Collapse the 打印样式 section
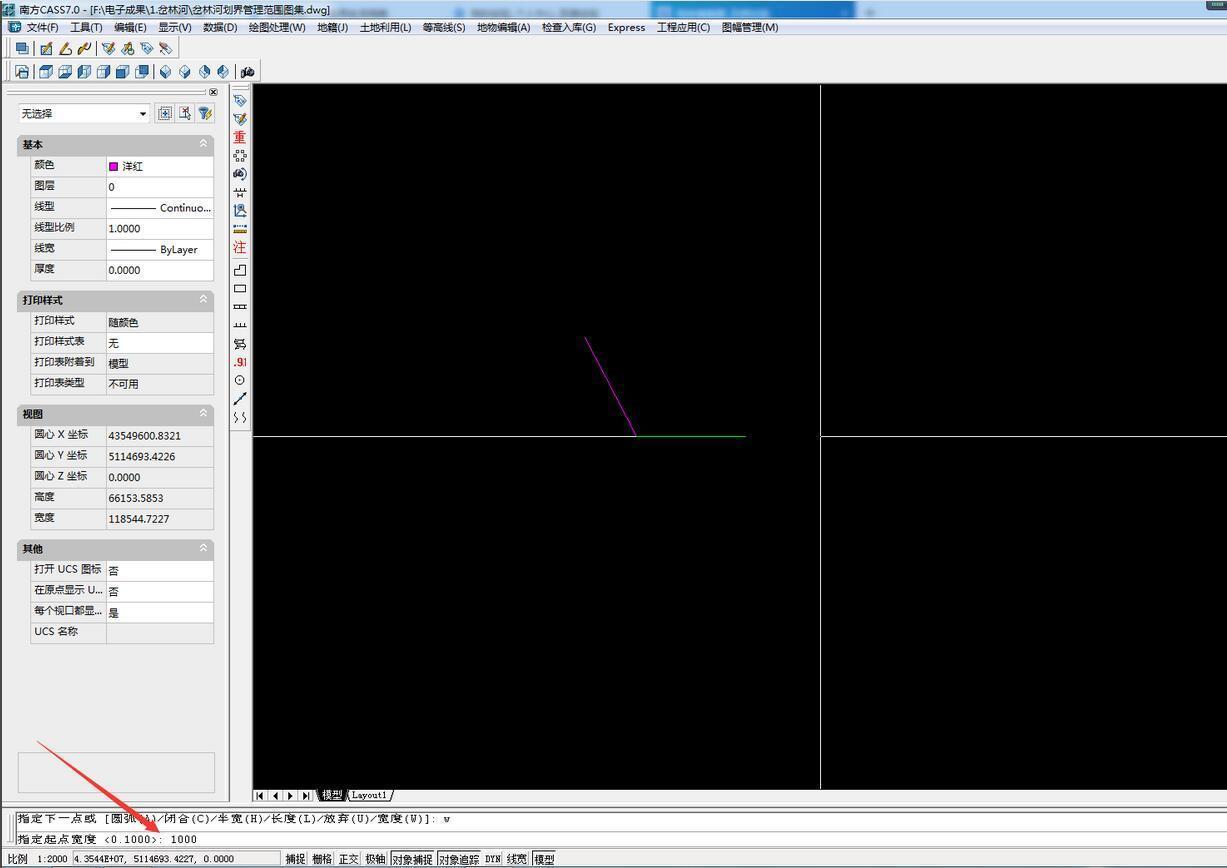 [x=203, y=300]
